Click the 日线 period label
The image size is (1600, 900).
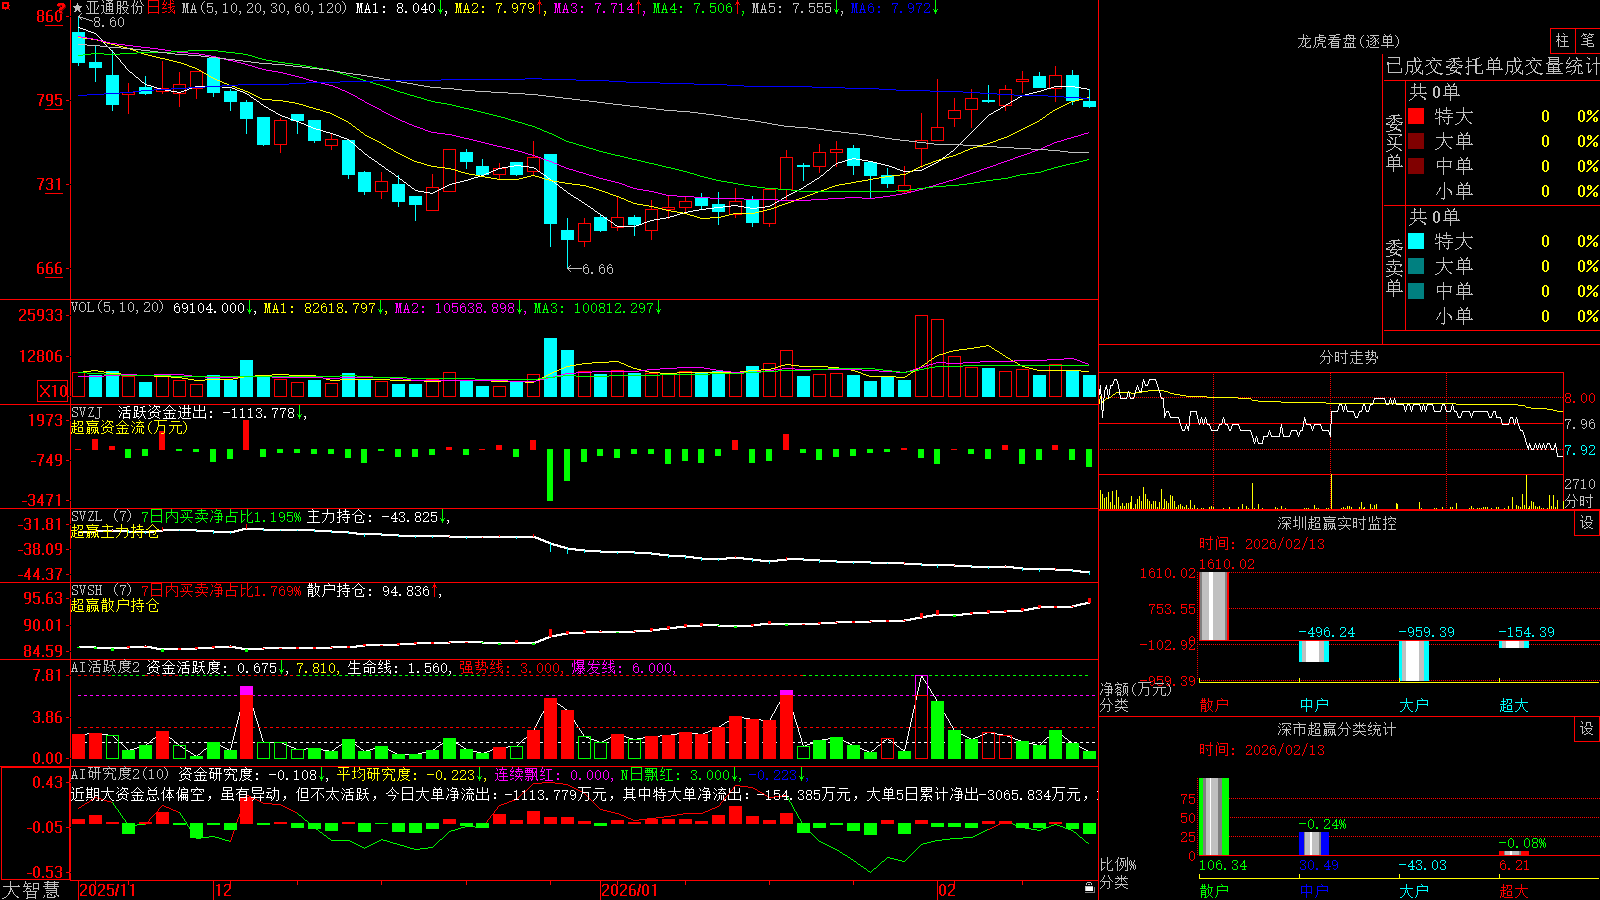(161, 8)
